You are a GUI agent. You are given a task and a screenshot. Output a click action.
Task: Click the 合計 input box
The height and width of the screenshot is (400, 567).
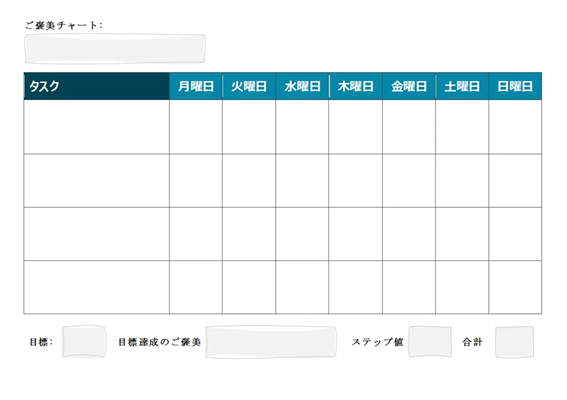514,342
